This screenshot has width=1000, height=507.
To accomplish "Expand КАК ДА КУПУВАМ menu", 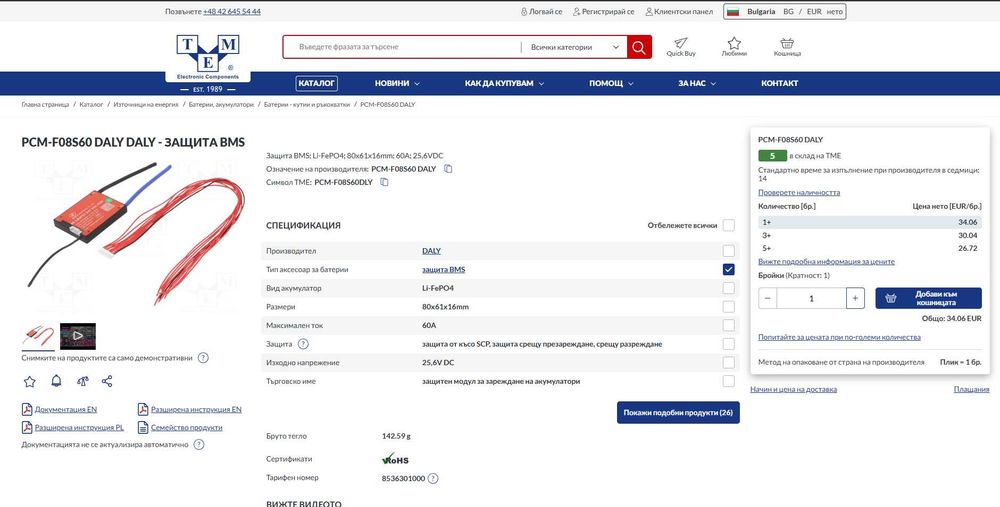I will pyautogui.click(x=504, y=84).
